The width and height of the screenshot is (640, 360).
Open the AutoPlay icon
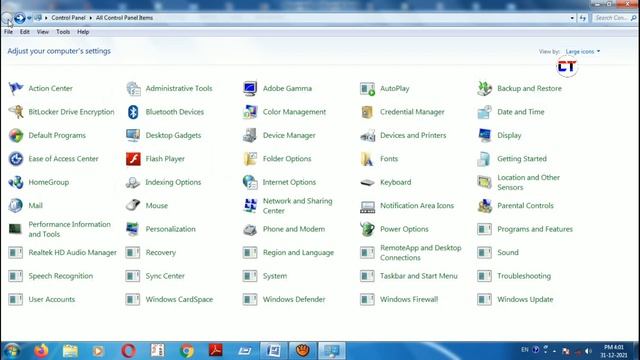coord(367,88)
